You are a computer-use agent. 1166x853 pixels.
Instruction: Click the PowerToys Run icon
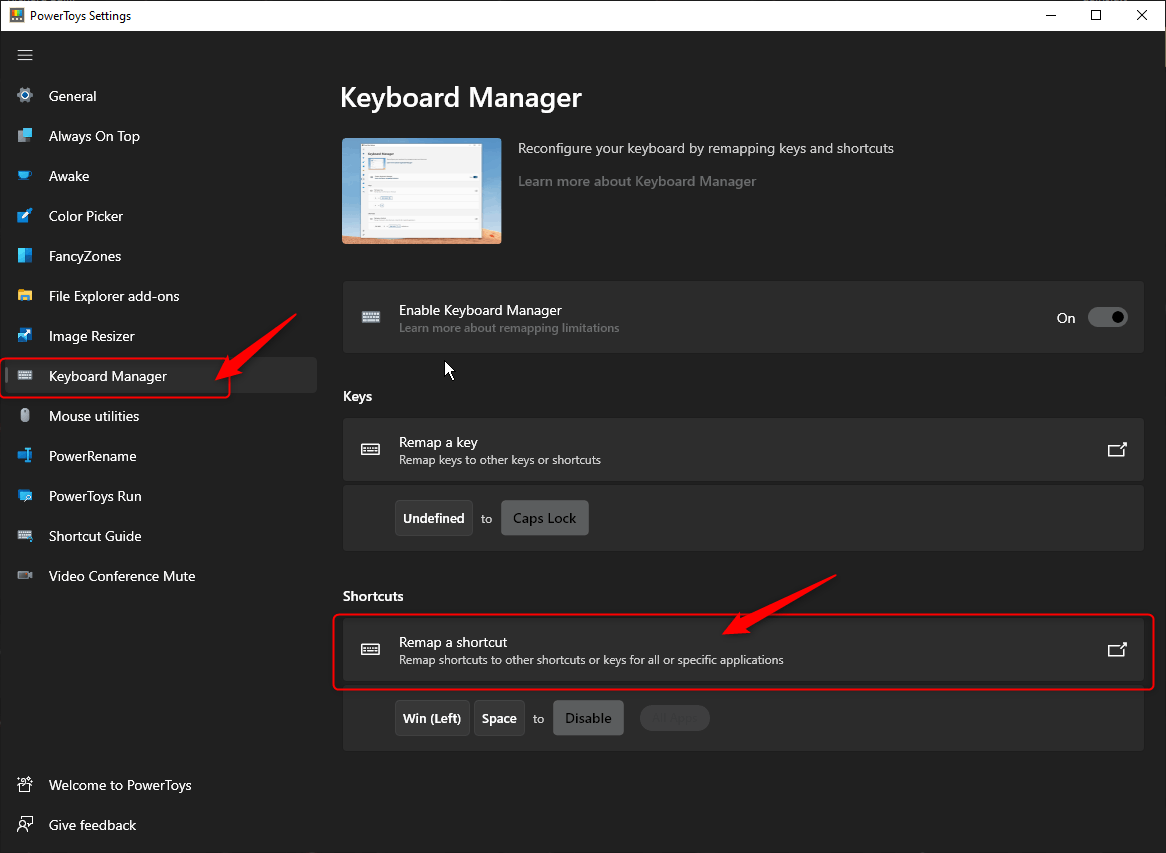25,495
